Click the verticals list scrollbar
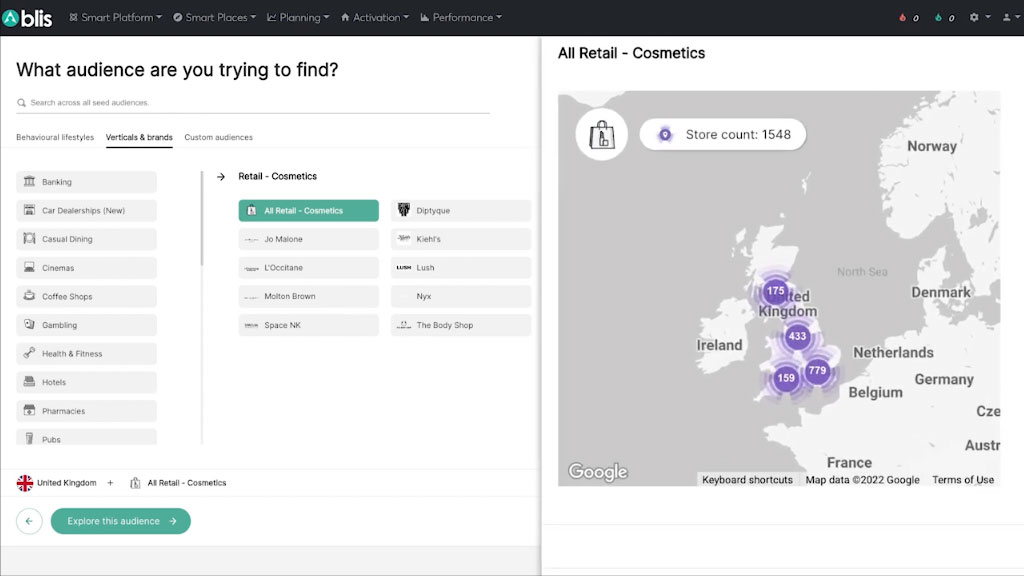This screenshot has height=576, width=1024. [202, 219]
